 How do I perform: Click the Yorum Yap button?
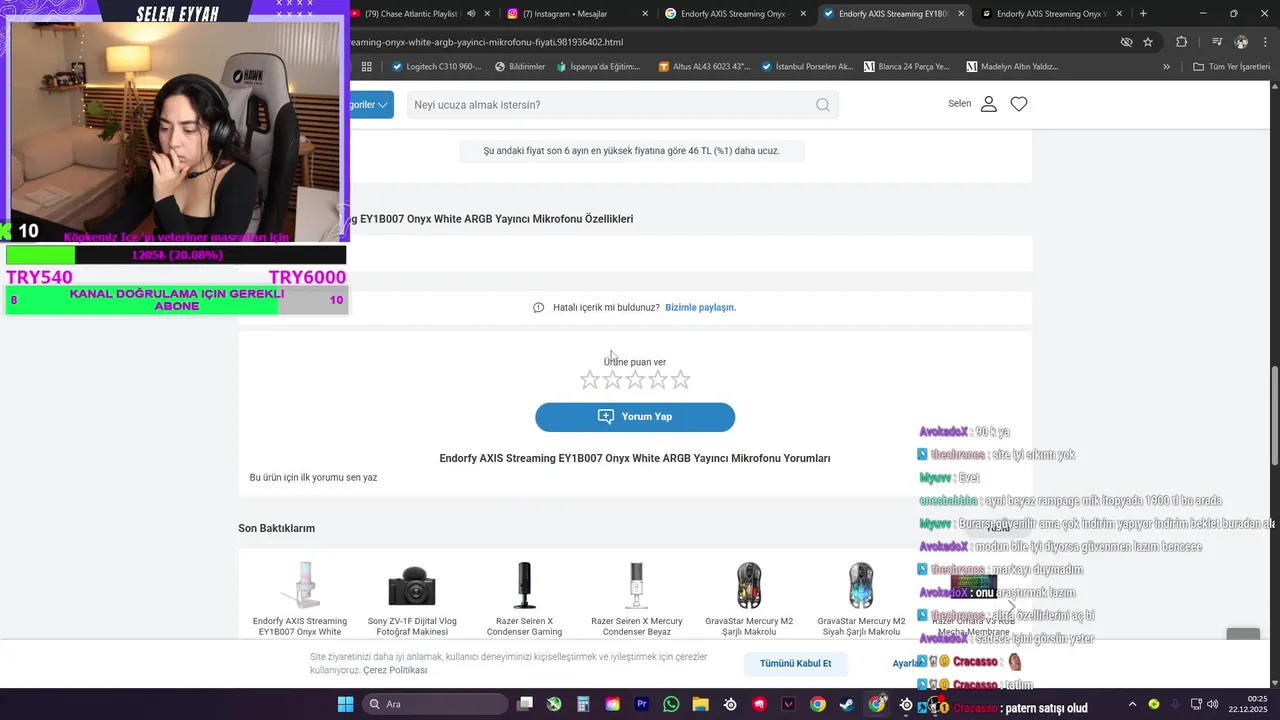[635, 417]
